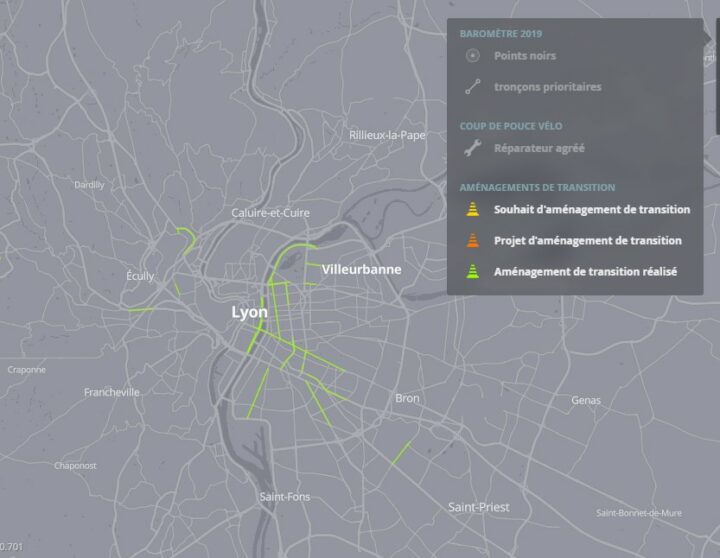
Task: Click the Saint-Fons map label
Action: [285, 497]
